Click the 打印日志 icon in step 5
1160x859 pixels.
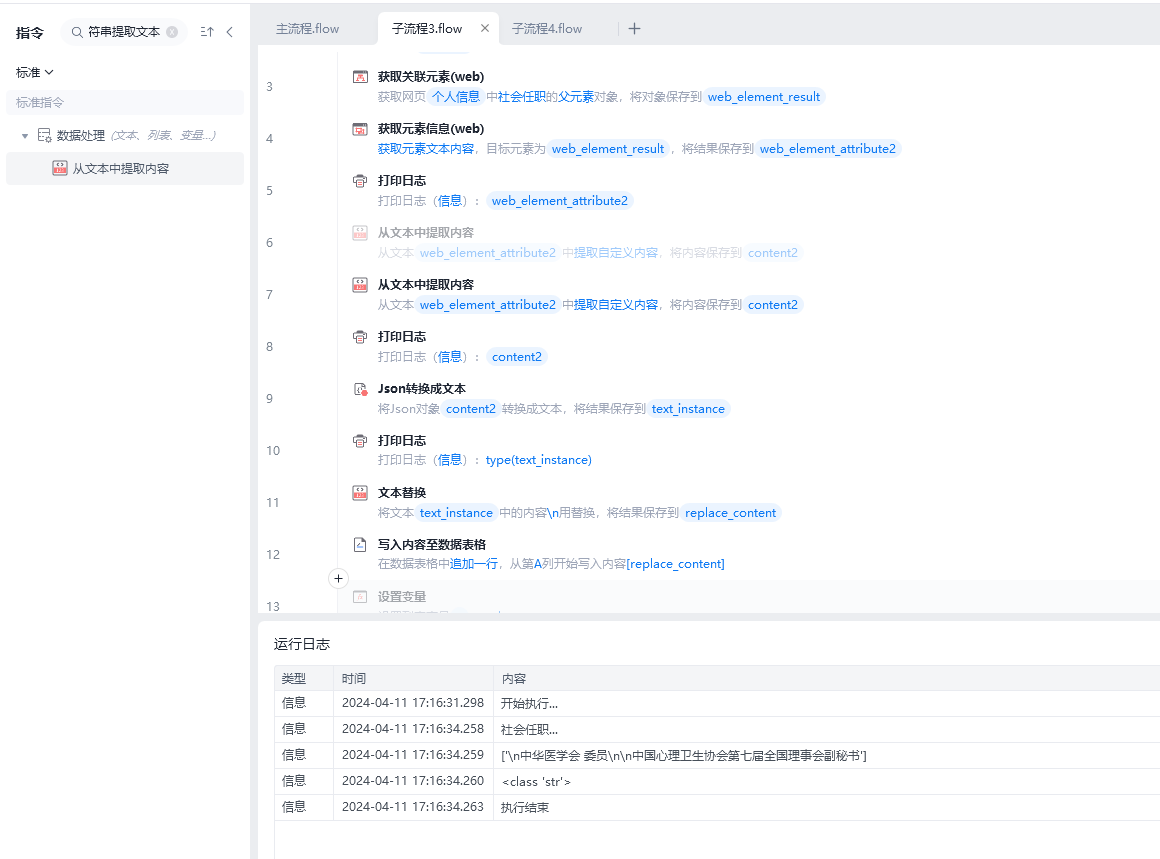click(x=360, y=181)
